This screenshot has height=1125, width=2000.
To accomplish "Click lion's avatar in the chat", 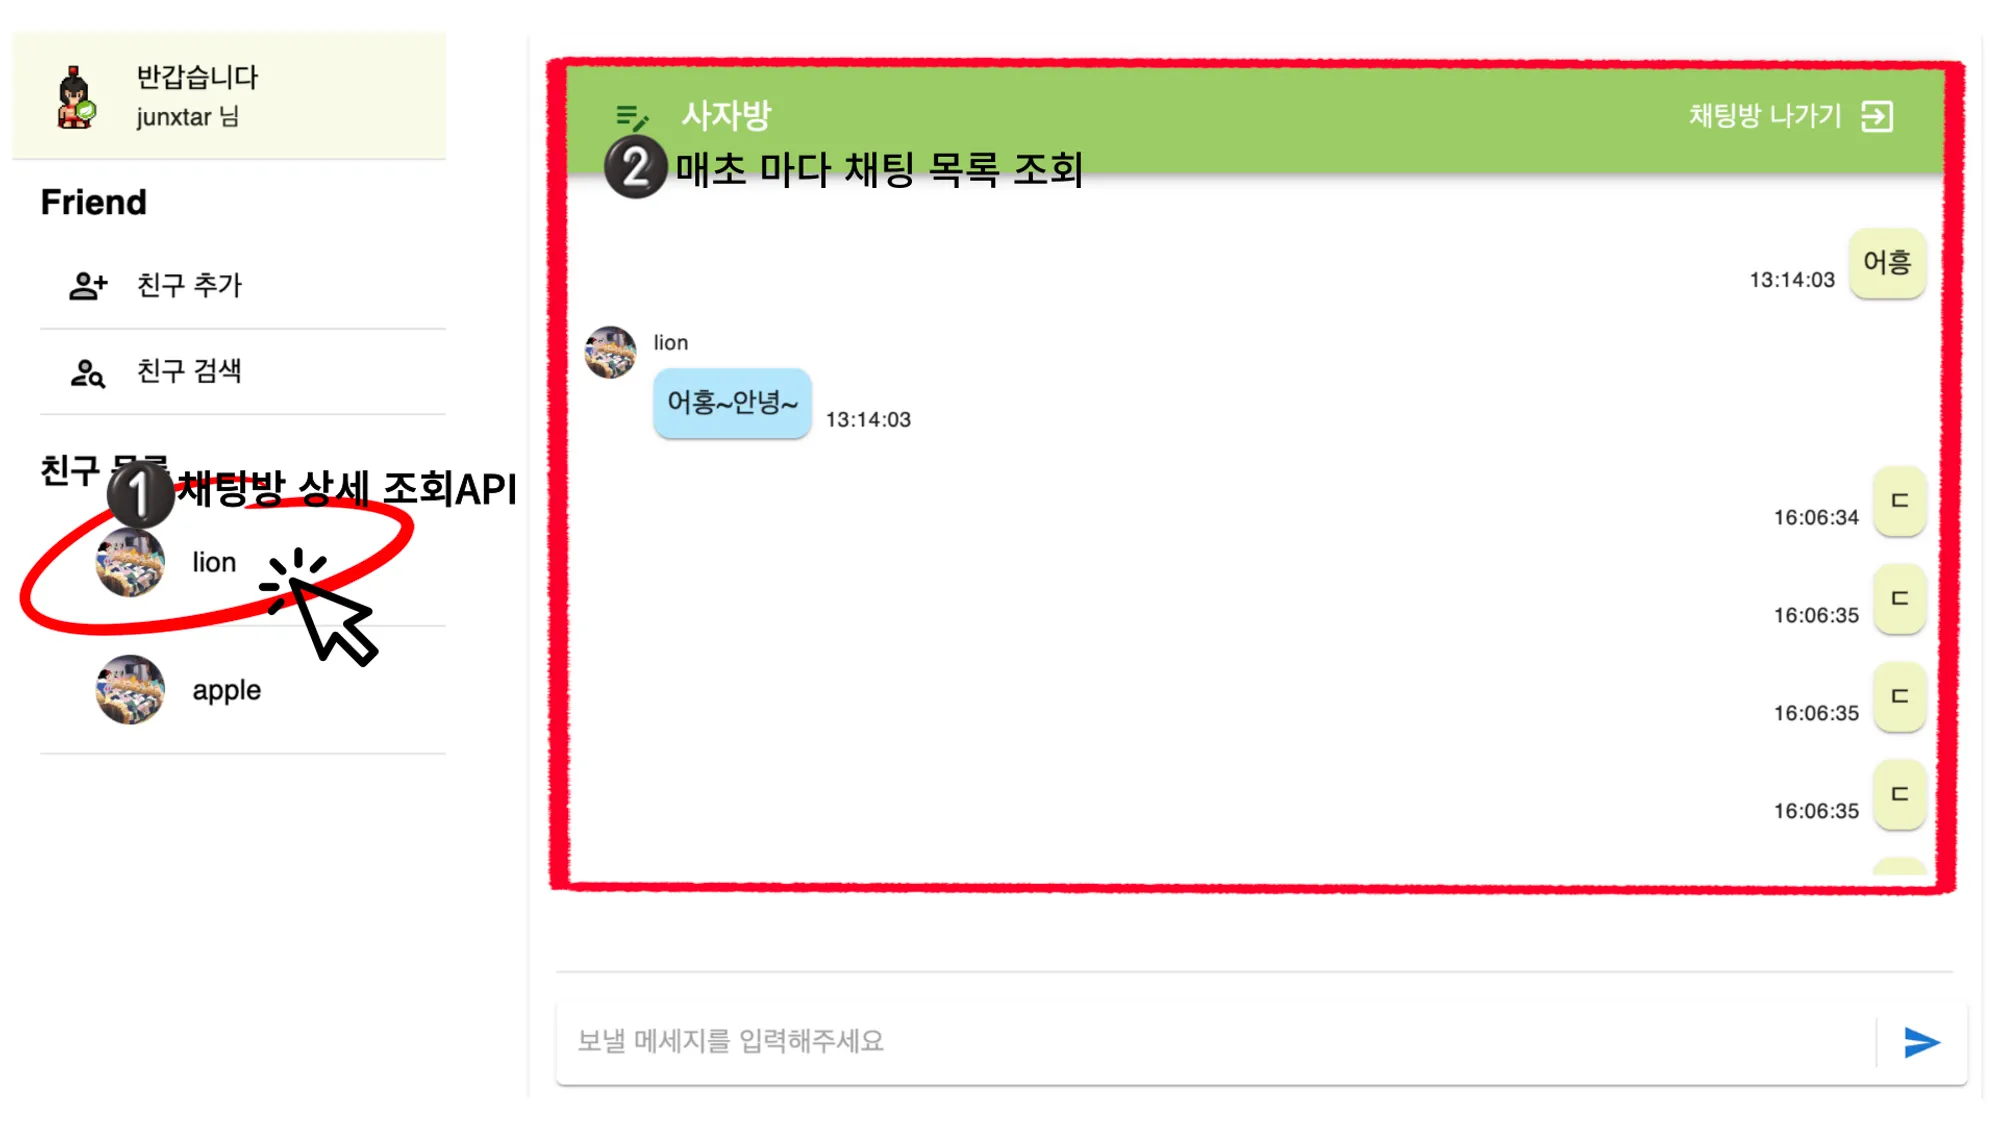I will pyautogui.click(x=610, y=352).
